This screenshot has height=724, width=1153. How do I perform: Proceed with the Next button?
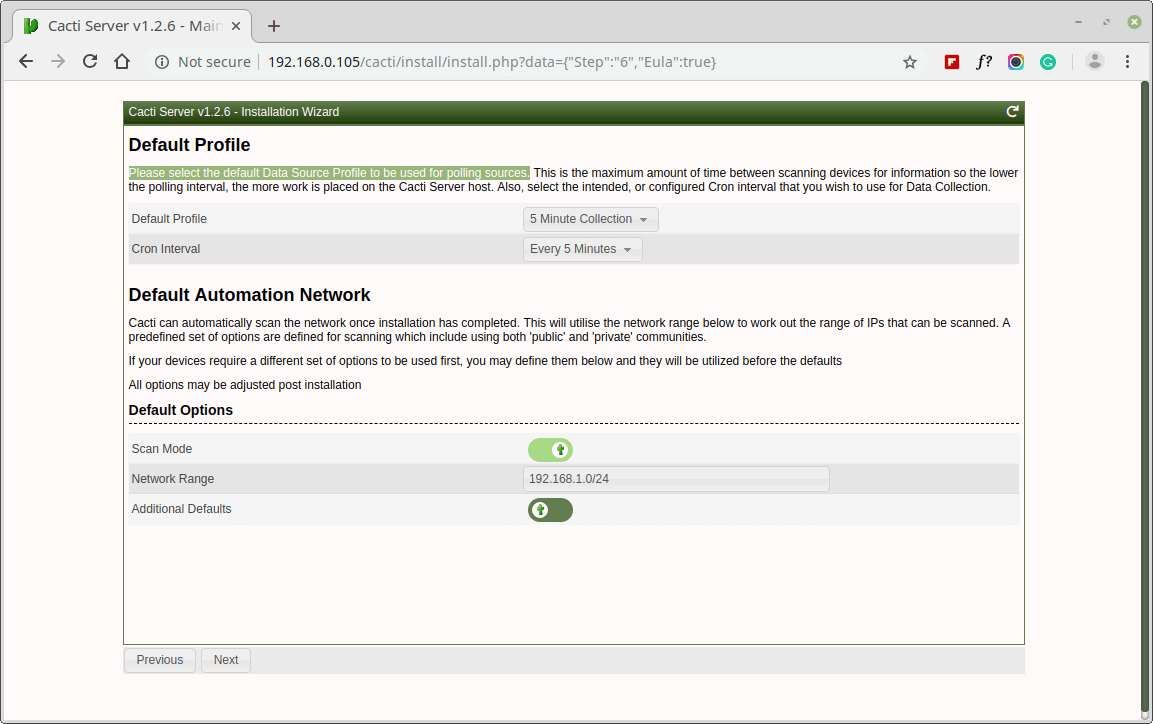click(226, 660)
